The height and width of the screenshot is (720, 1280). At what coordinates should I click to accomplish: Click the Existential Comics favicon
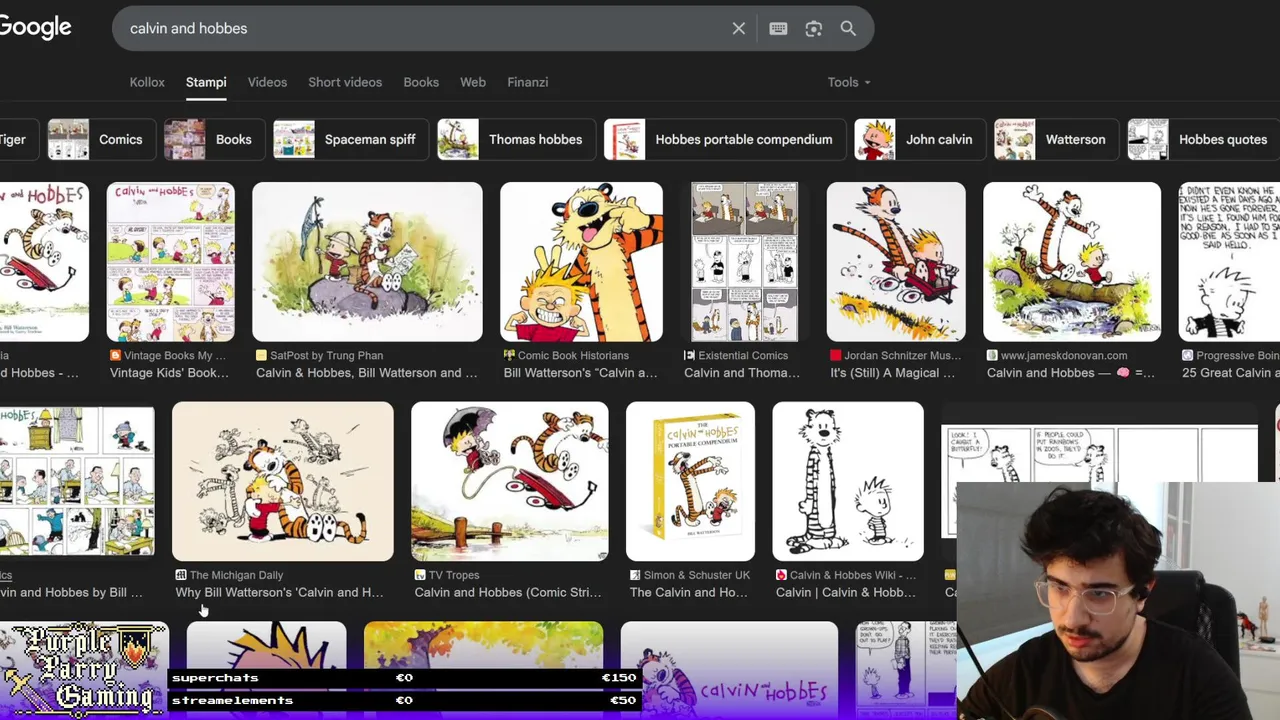tap(689, 355)
